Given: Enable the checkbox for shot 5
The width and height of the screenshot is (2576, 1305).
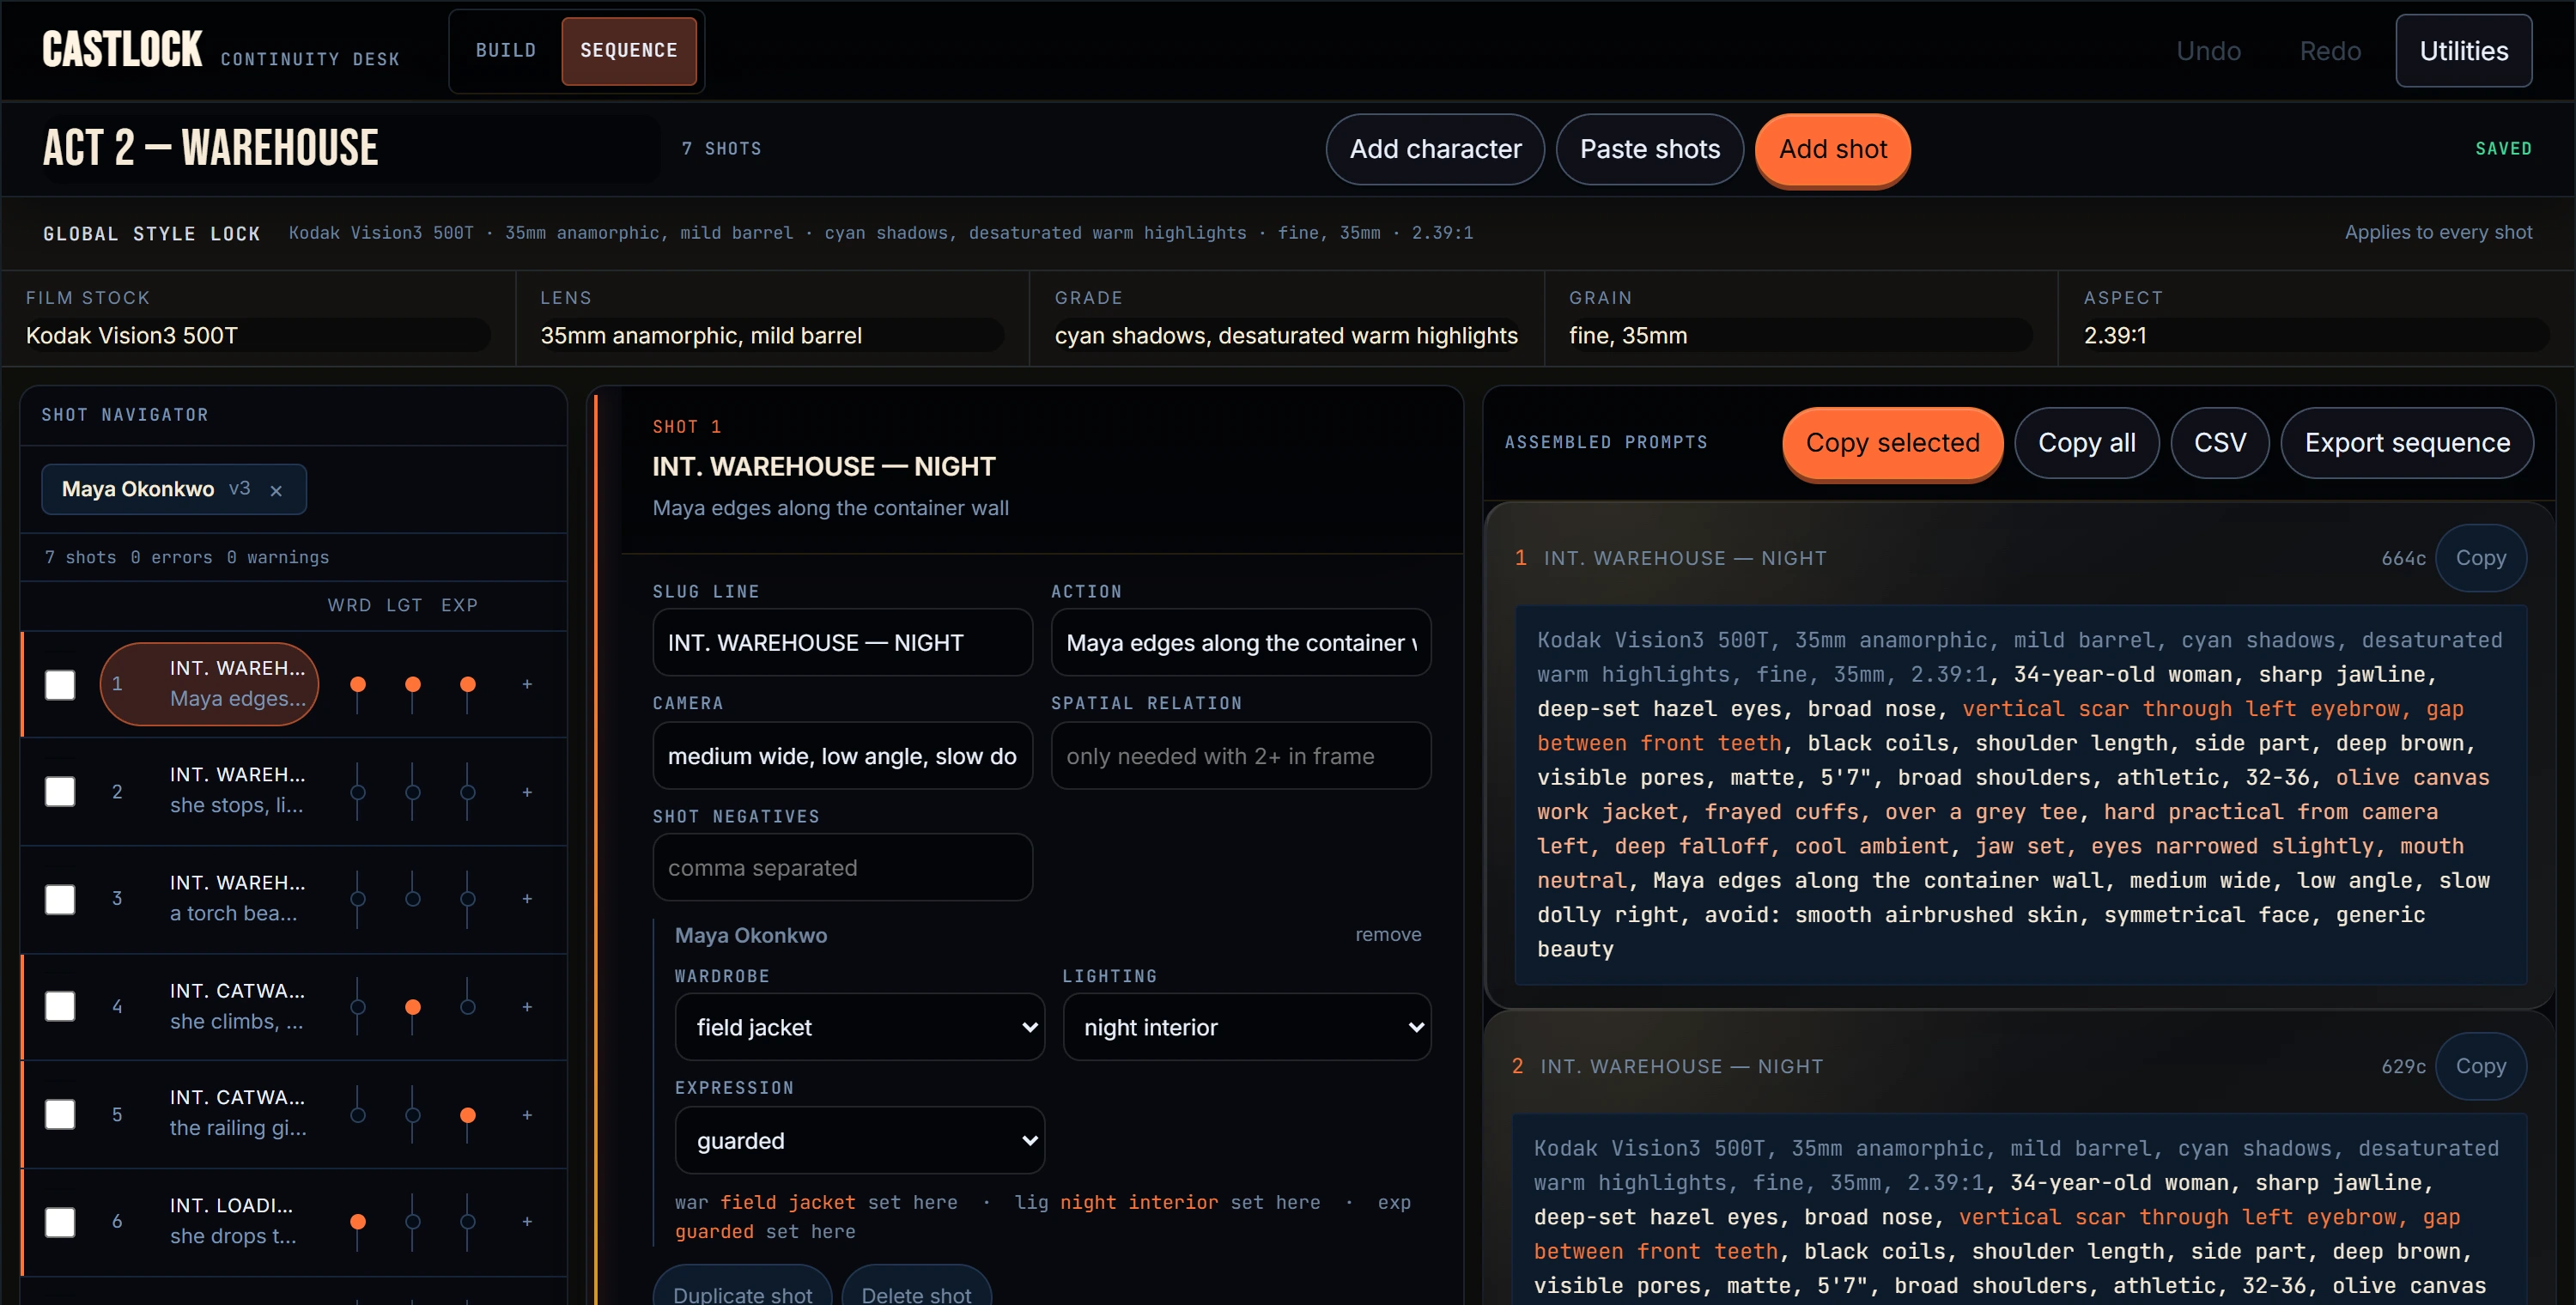Looking at the screenshot, I should click(x=60, y=1114).
